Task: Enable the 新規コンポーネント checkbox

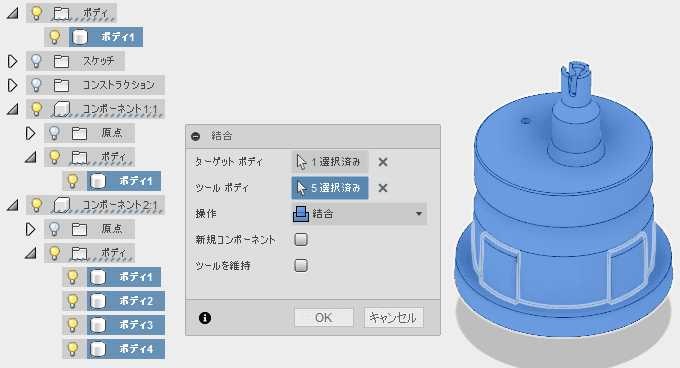Action: tap(301, 239)
